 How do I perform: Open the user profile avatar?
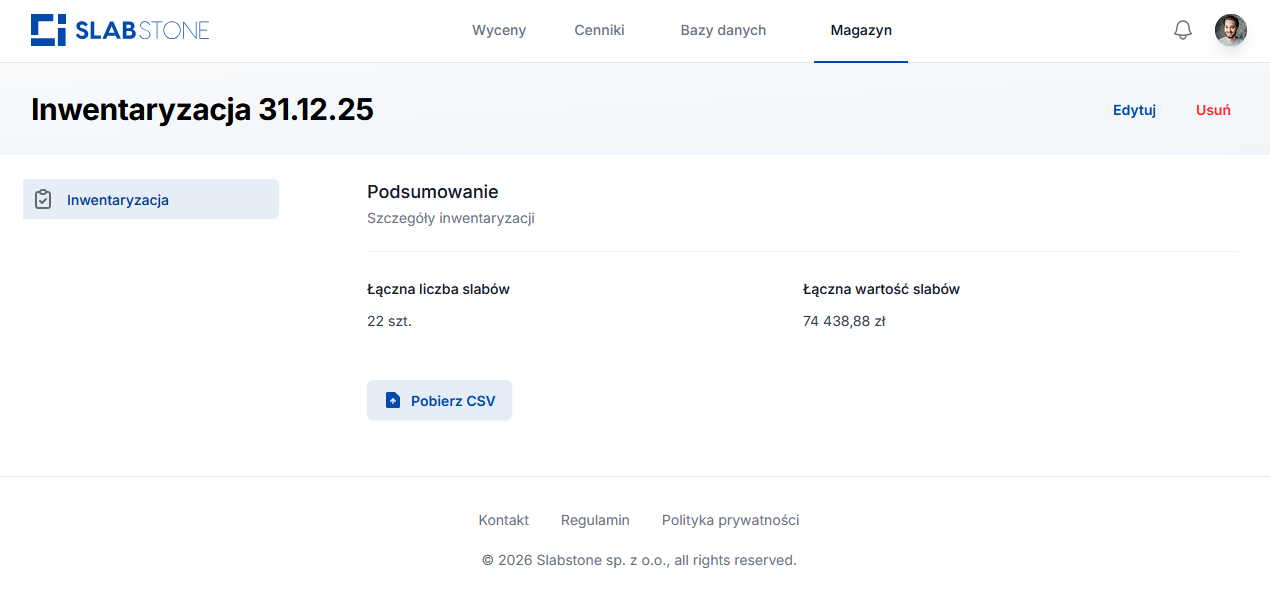[1230, 30]
